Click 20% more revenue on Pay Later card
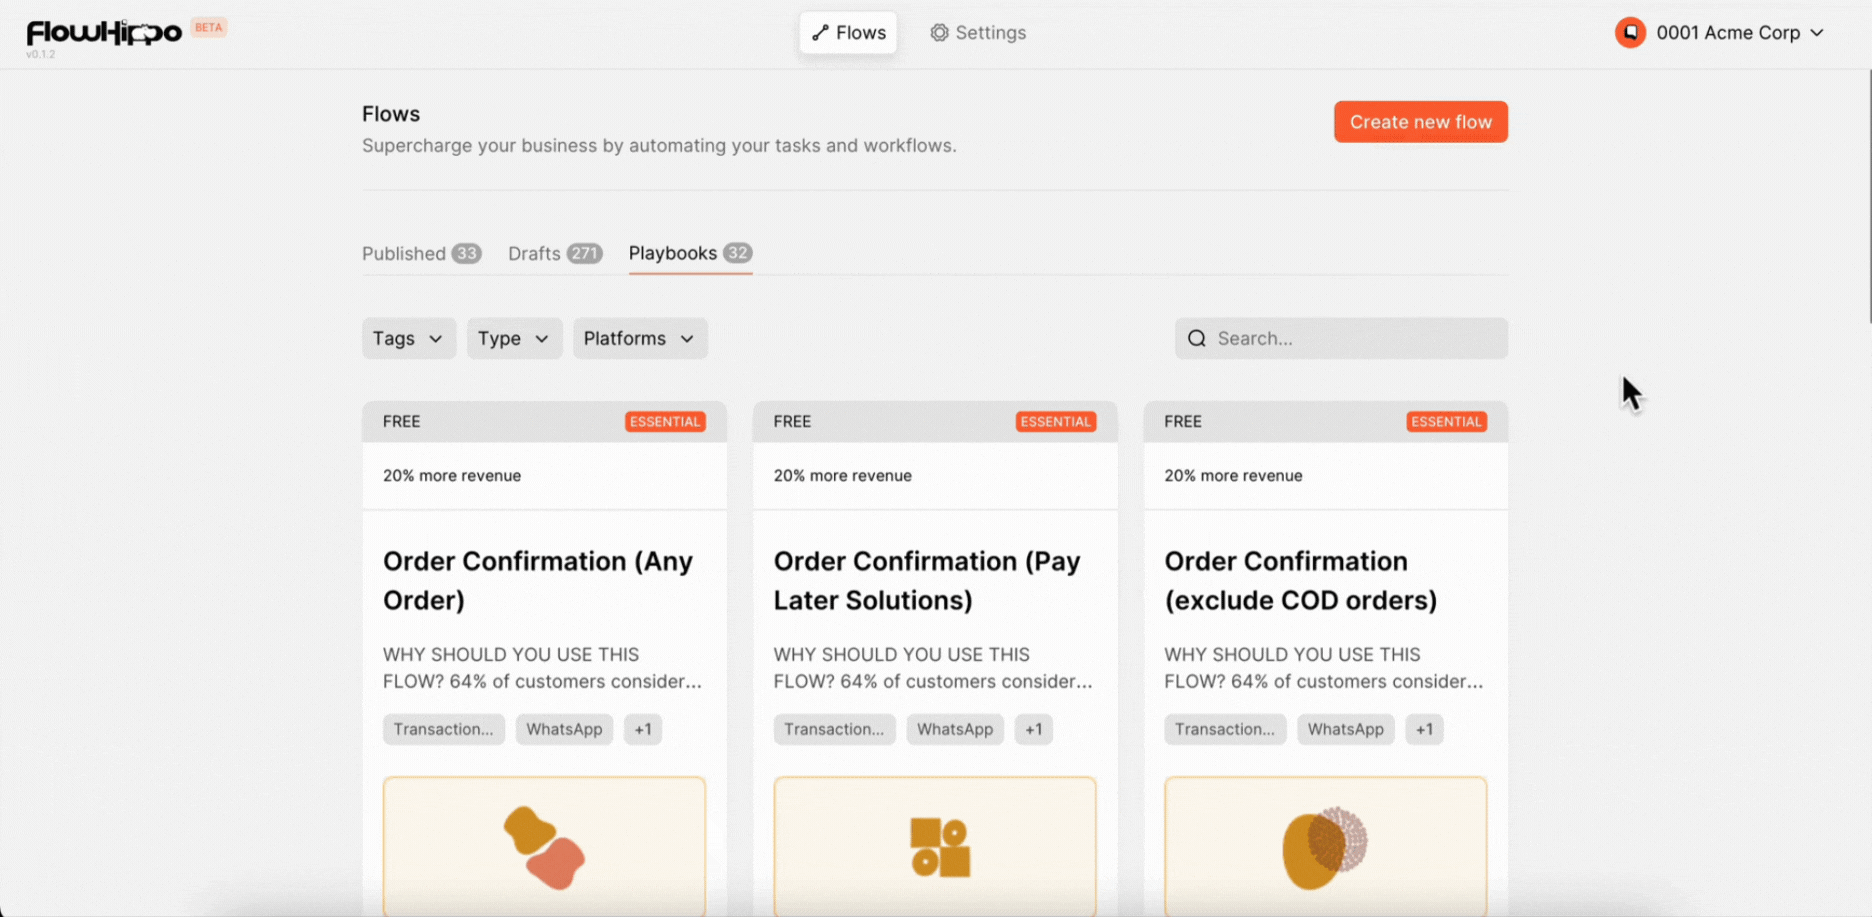The image size is (1872, 917). tap(843, 476)
